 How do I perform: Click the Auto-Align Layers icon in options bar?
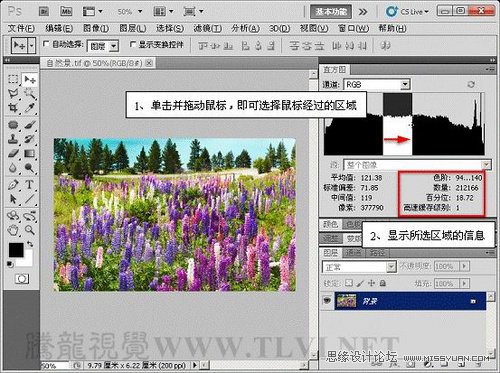[386, 45]
